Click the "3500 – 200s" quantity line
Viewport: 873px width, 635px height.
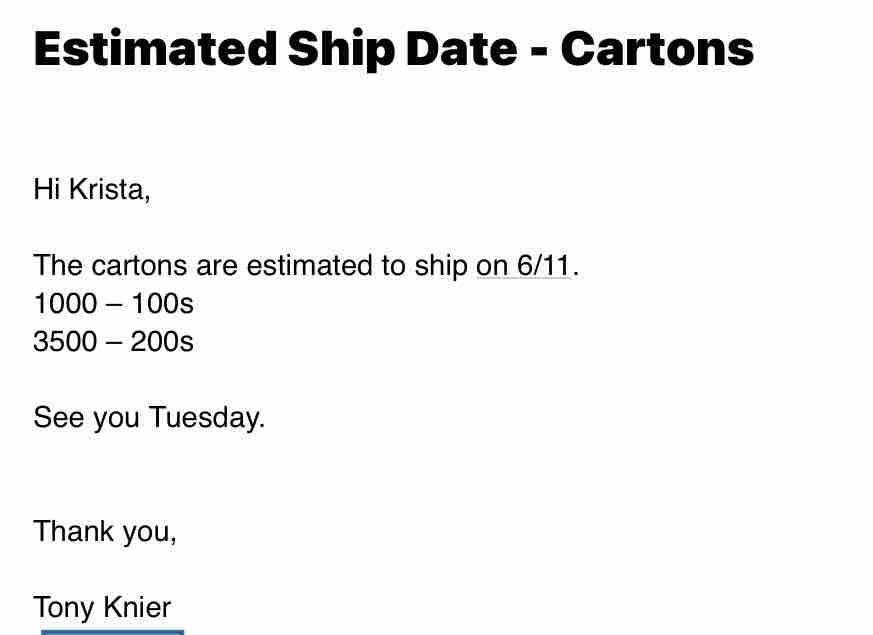point(113,342)
